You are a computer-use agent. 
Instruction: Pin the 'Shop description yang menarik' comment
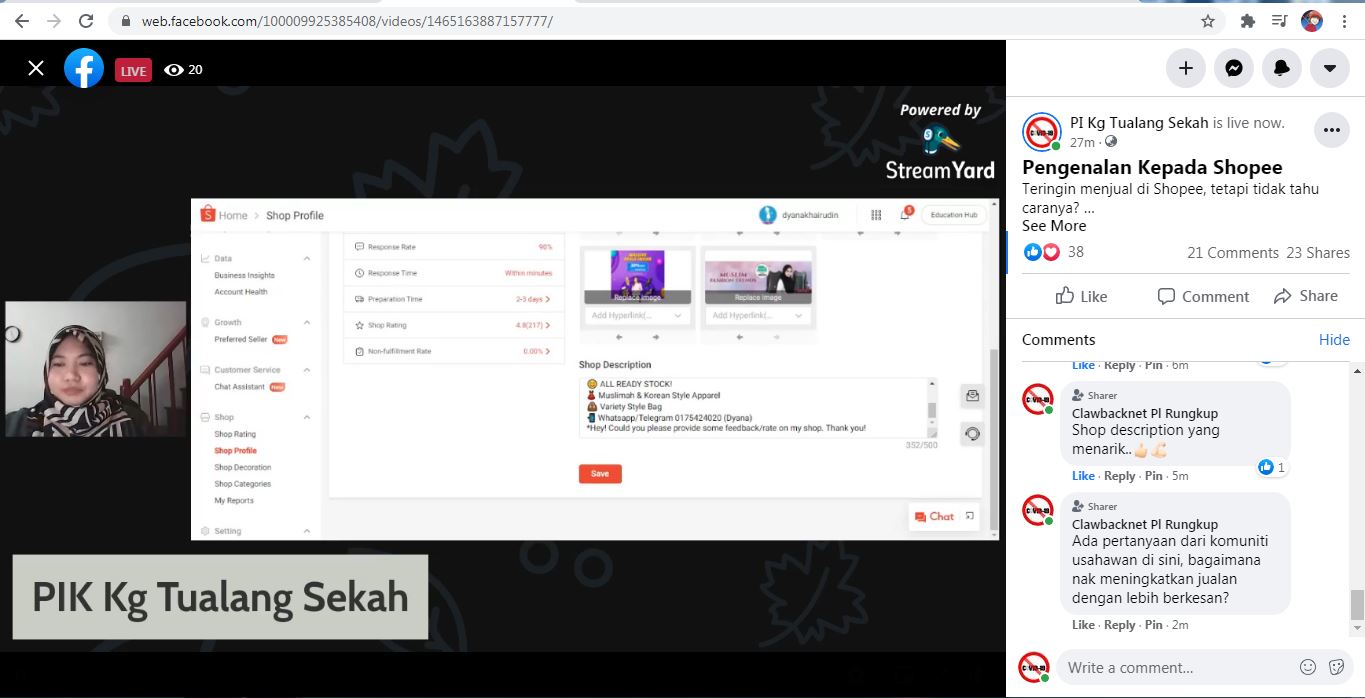click(1154, 476)
